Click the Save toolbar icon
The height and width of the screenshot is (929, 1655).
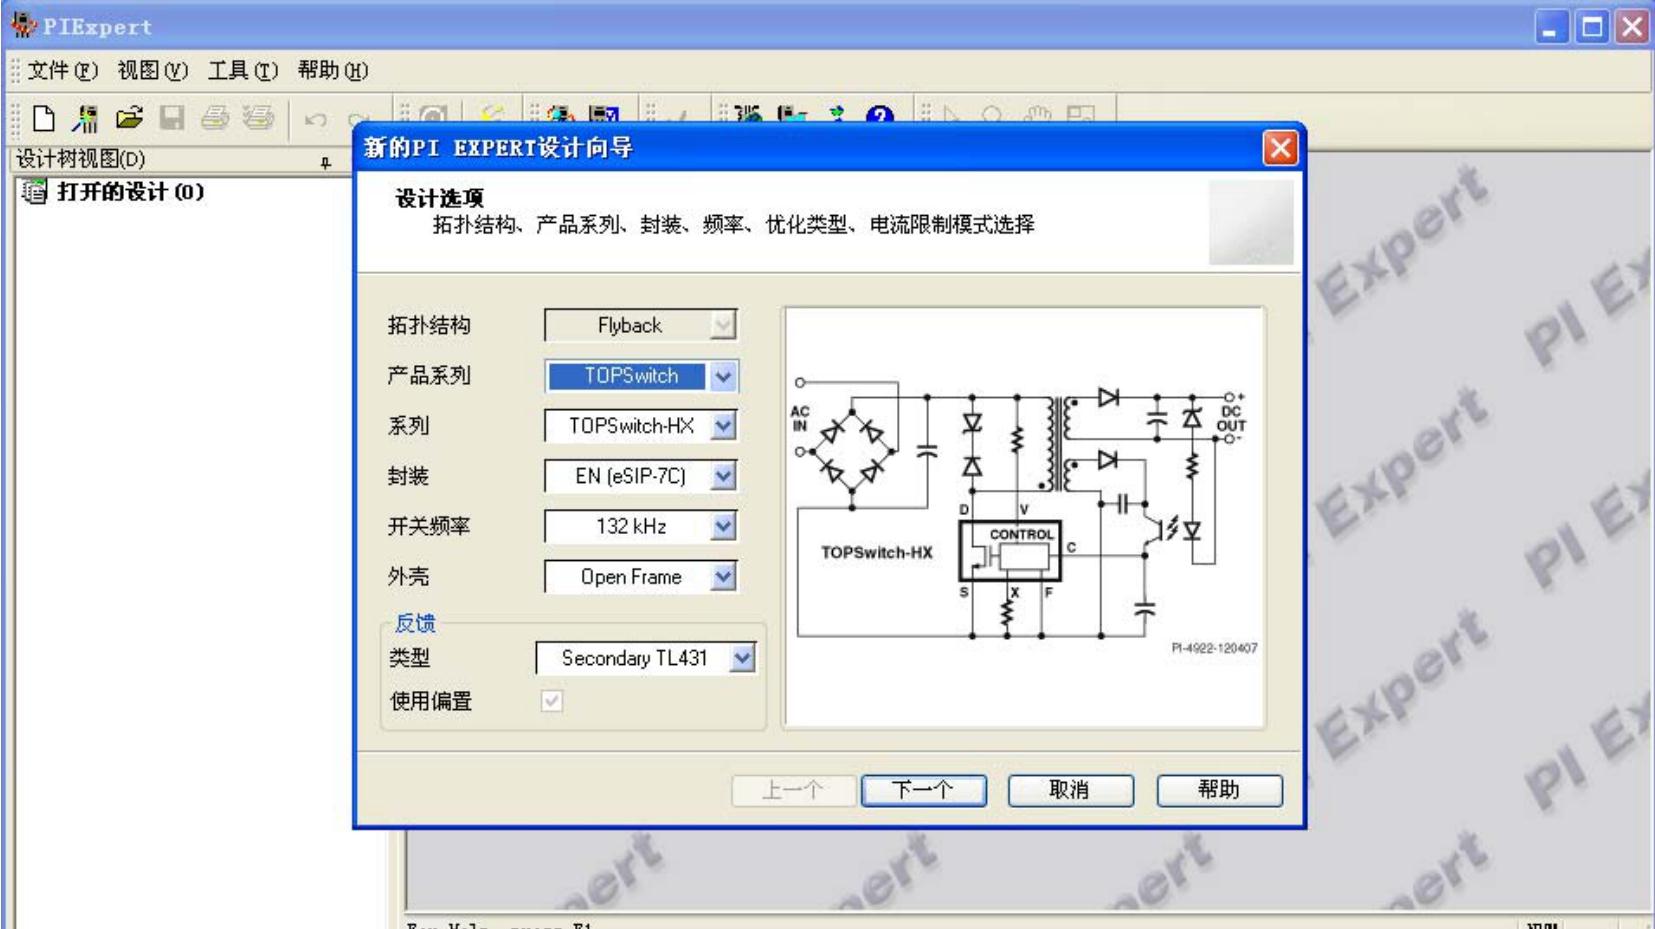pyautogui.click(x=172, y=118)
